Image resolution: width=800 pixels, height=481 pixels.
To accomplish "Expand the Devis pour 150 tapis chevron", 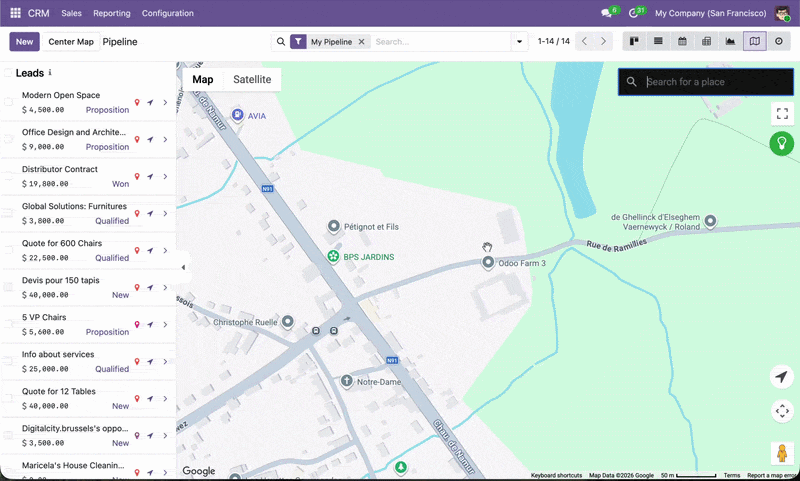I will coord(165,288).
